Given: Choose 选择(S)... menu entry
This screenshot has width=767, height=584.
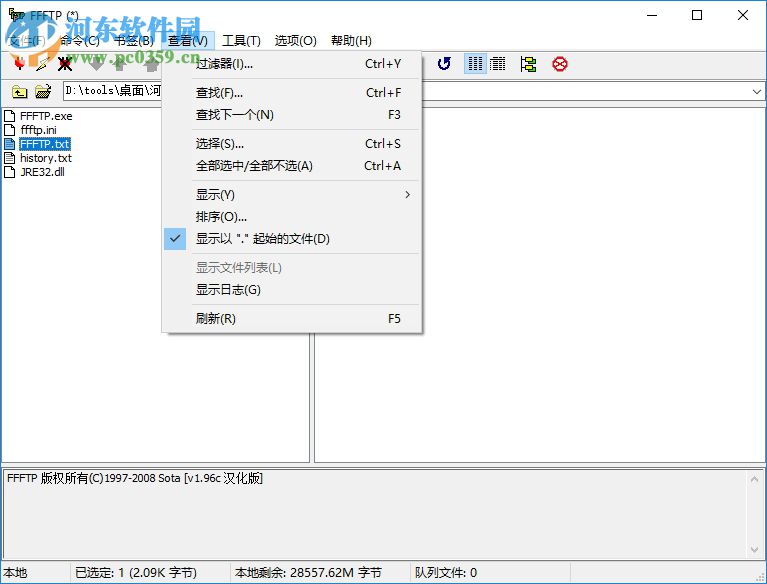Looking at the screenshot, I should pyautogui.click(x=293, y=143).
